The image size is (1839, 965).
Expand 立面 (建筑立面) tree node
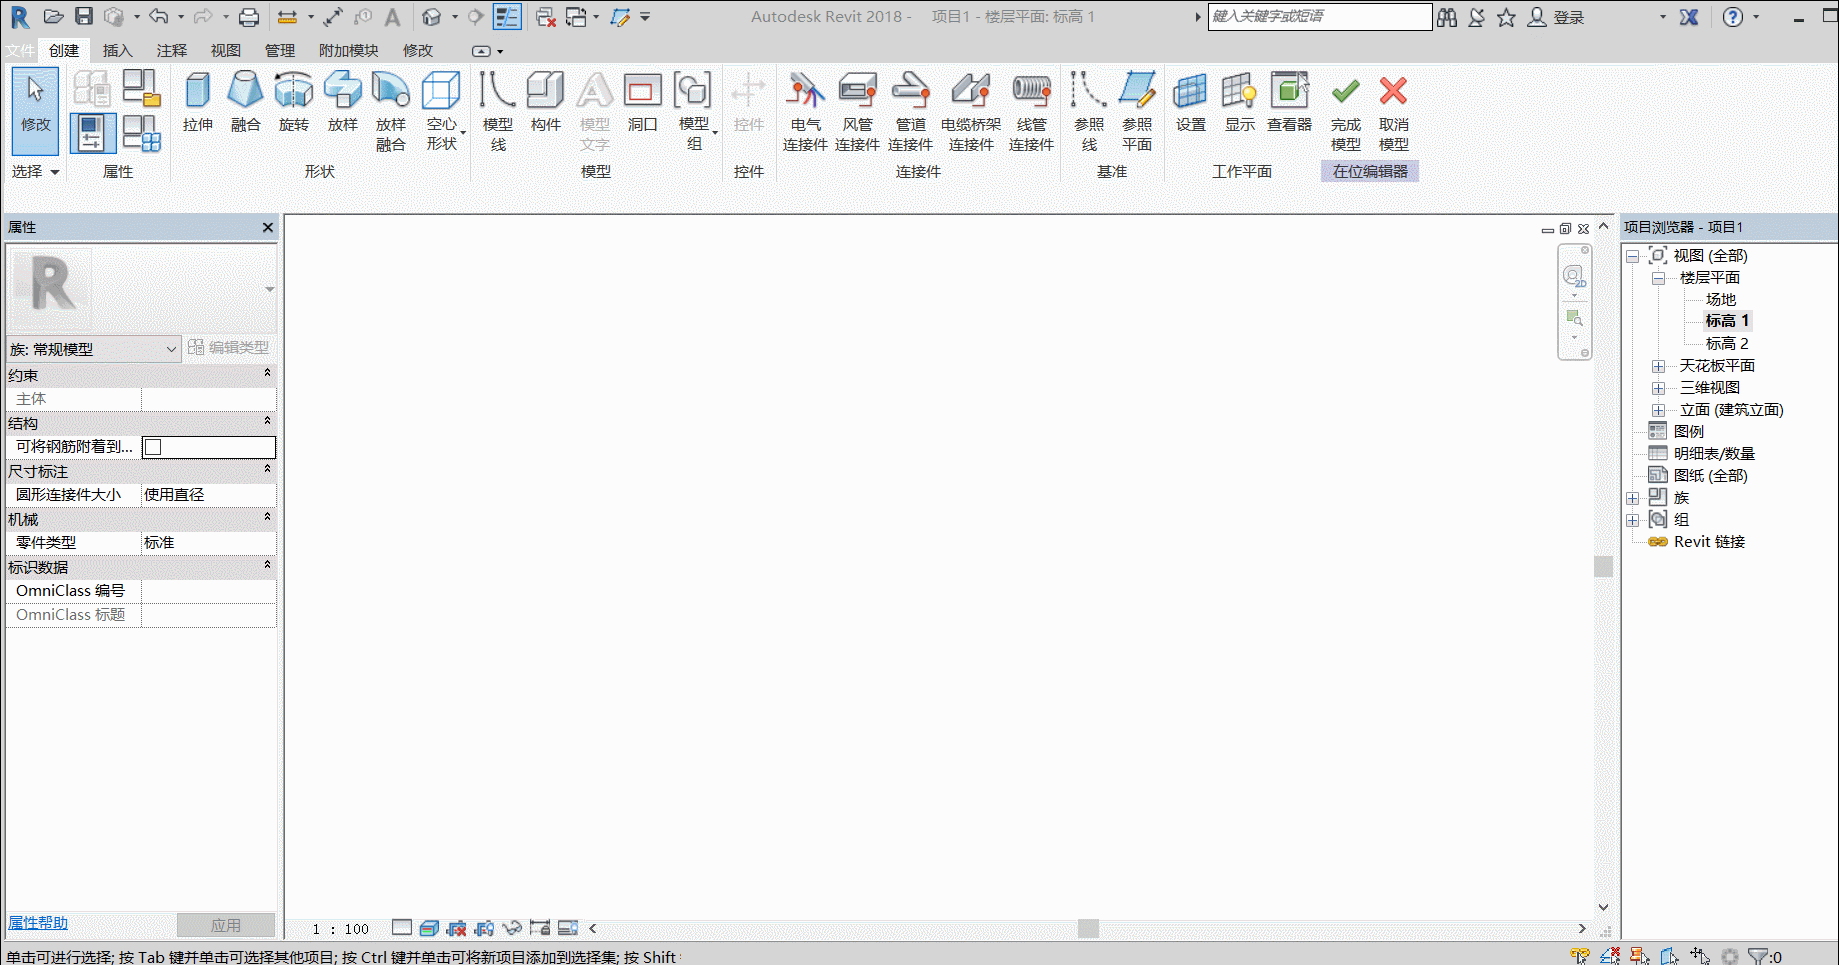pyautogui.click(x=1658, y=410)
